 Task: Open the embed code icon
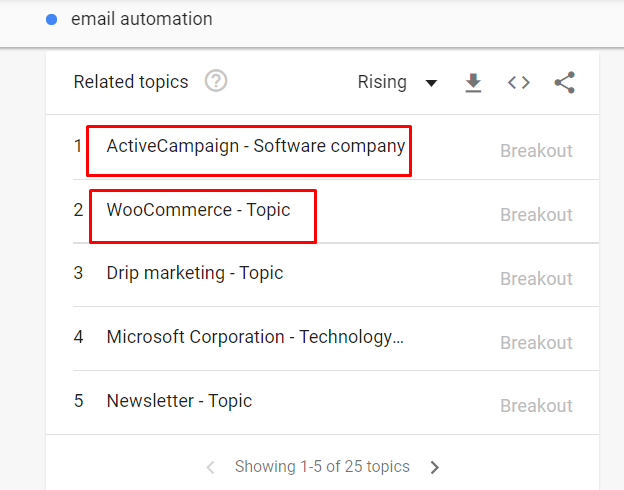coord(519,83)
